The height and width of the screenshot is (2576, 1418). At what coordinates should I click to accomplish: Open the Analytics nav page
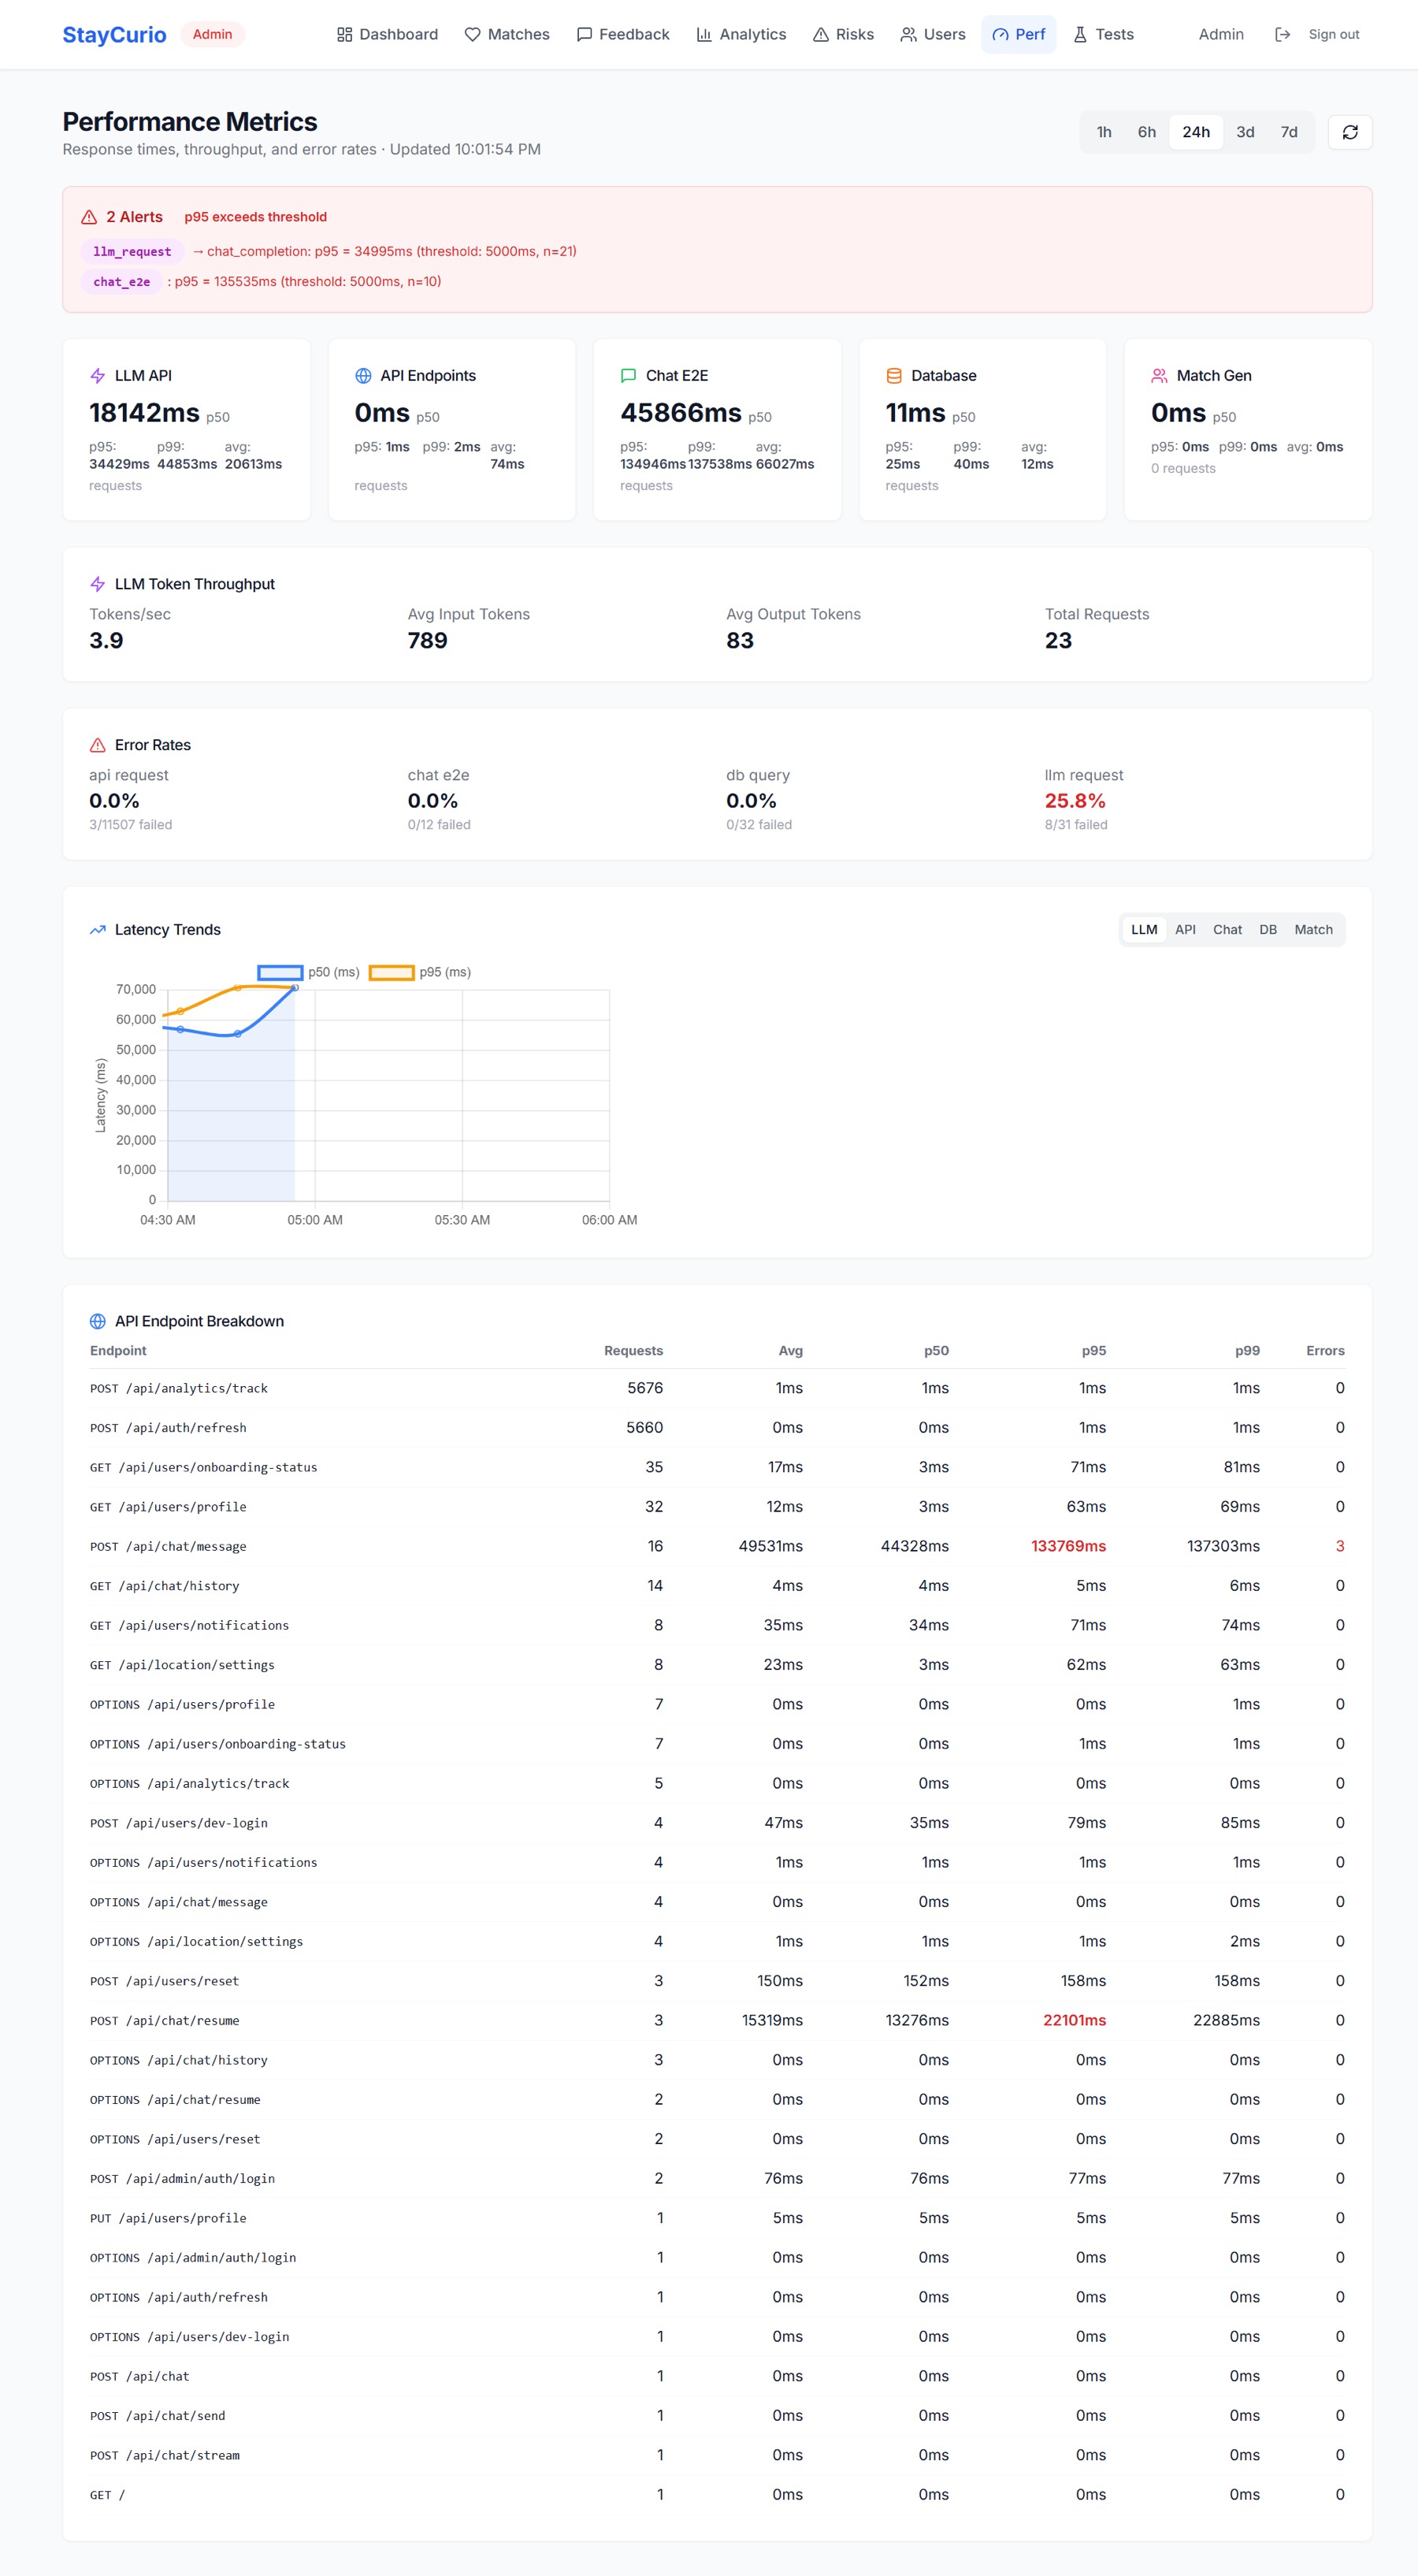[x=741, y=34]
